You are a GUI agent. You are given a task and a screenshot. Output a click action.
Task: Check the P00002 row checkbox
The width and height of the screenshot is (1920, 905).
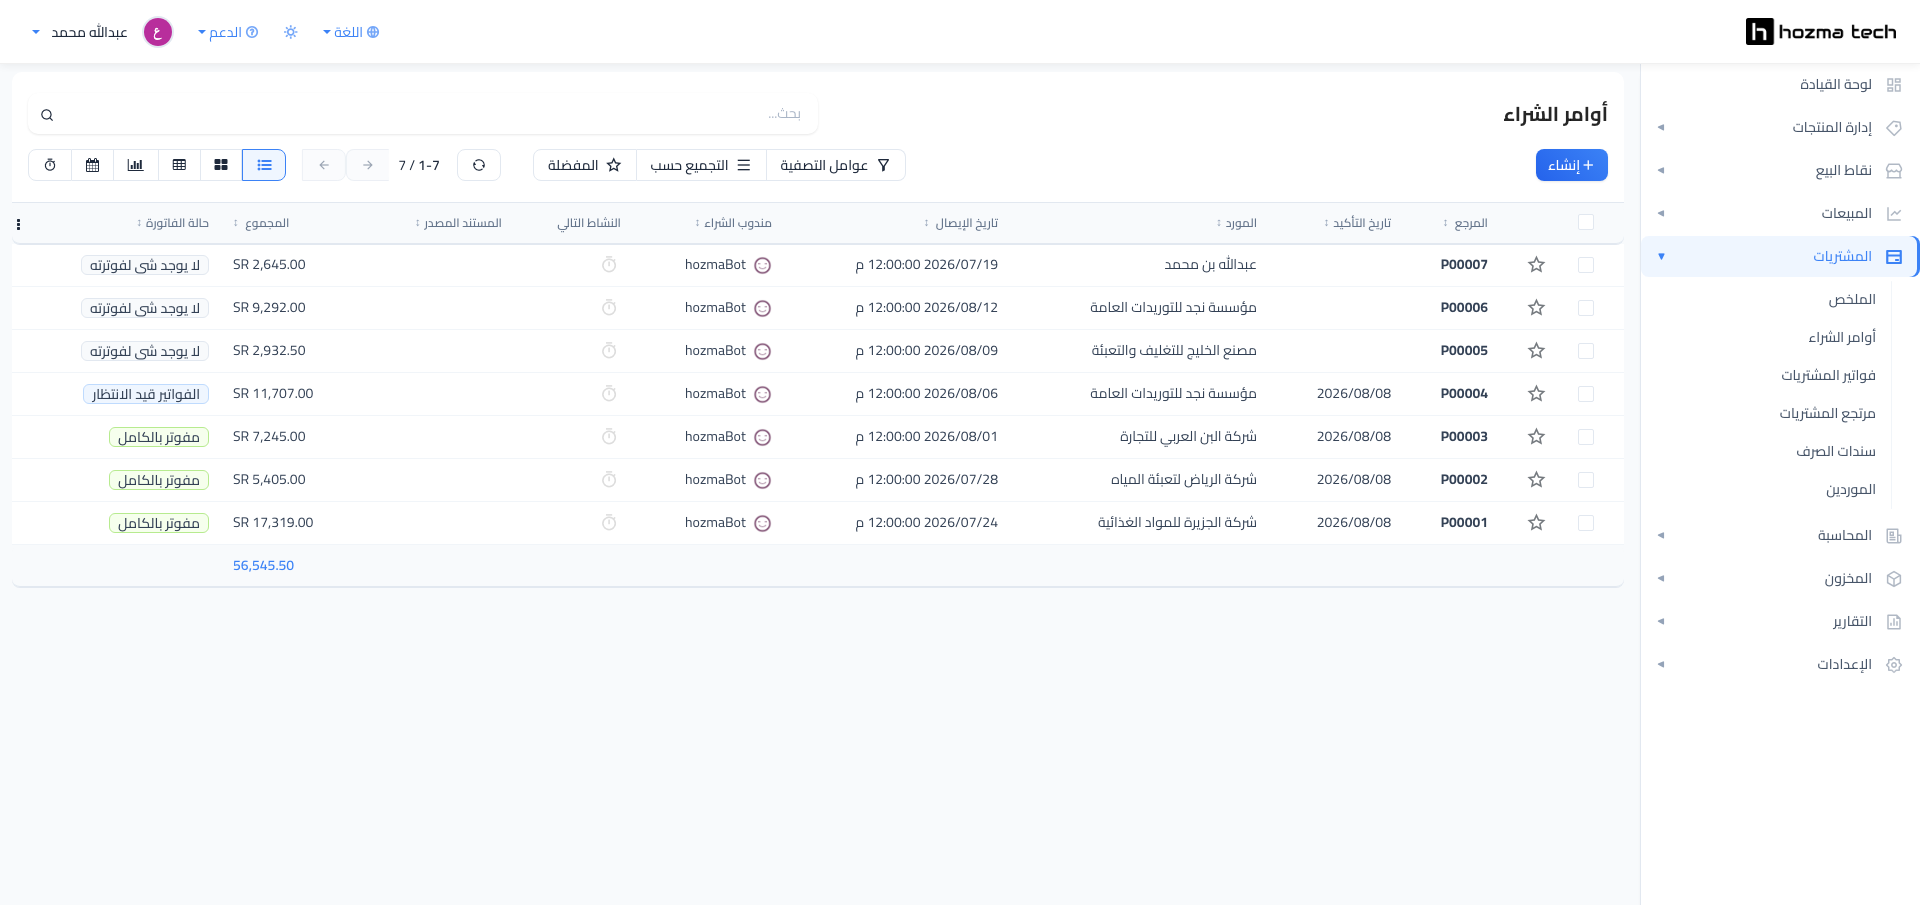(1586, 480)
